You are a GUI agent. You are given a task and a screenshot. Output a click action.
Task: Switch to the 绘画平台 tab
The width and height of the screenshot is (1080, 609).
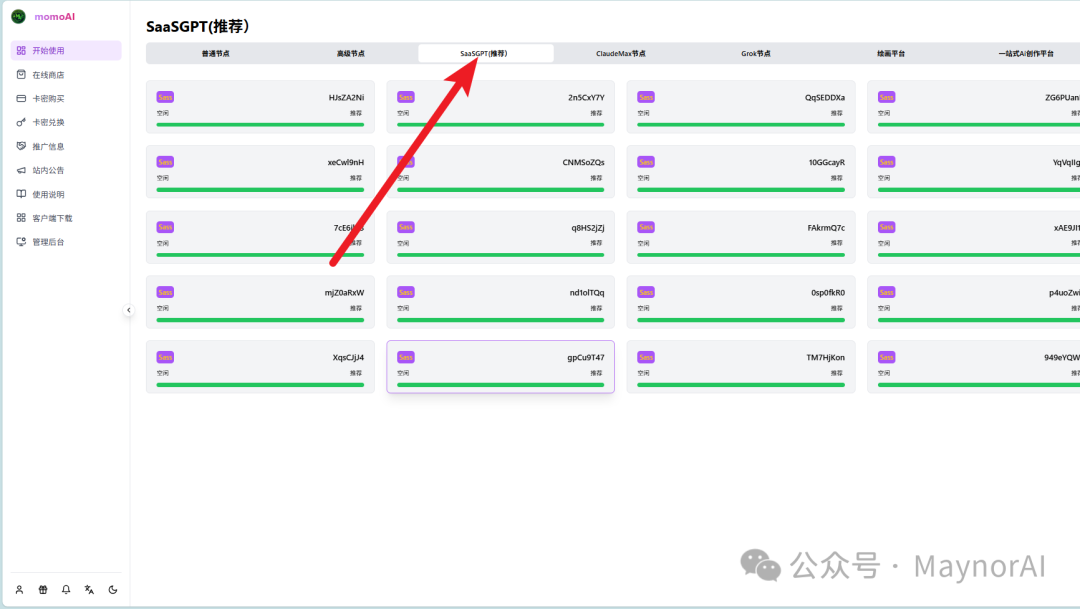891,53
